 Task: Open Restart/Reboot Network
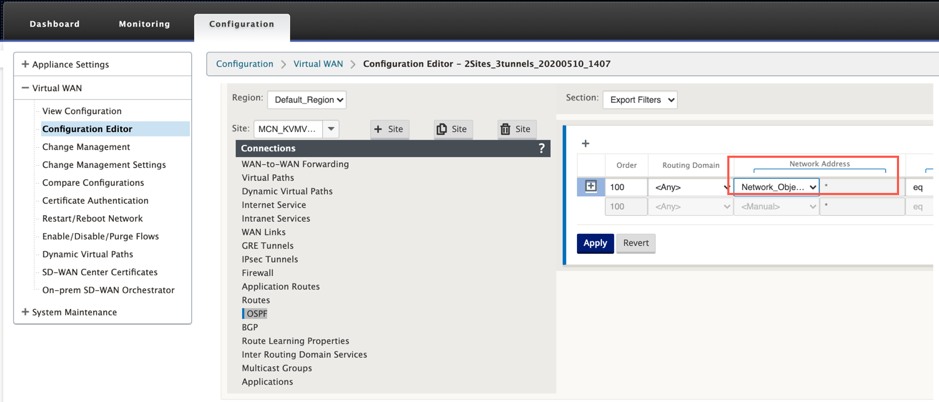coord(92,219)
